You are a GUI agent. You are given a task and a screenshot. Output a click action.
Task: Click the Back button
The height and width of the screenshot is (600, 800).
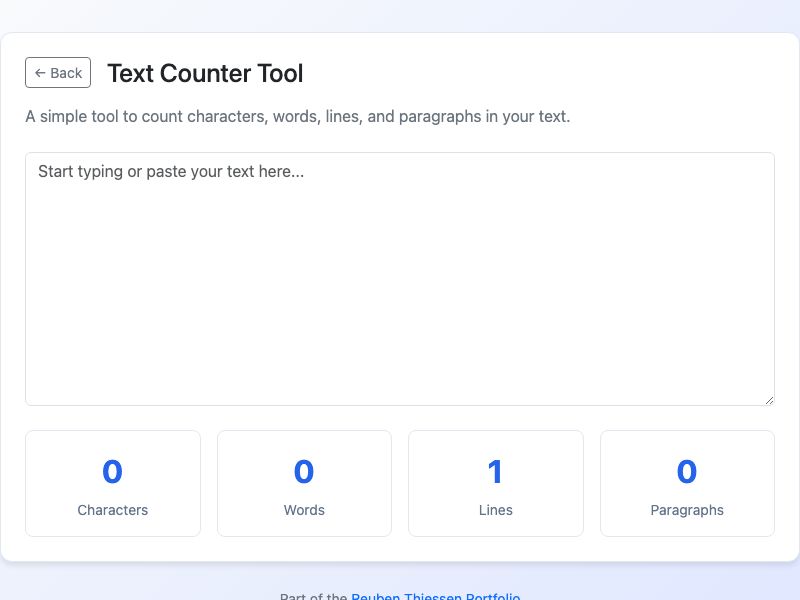tap(57, 72)
